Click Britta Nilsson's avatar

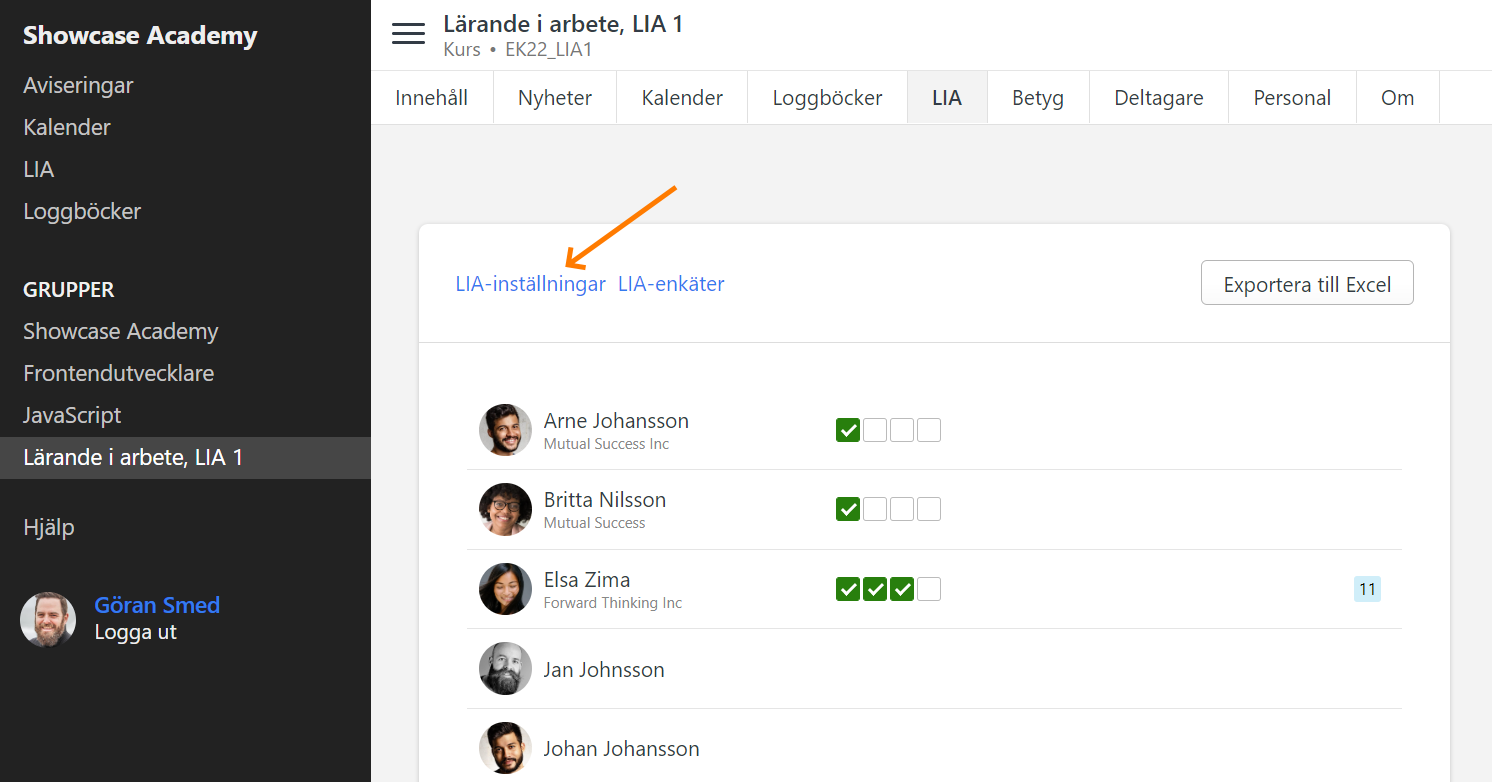pyautogui.click(x=505, y=509)
